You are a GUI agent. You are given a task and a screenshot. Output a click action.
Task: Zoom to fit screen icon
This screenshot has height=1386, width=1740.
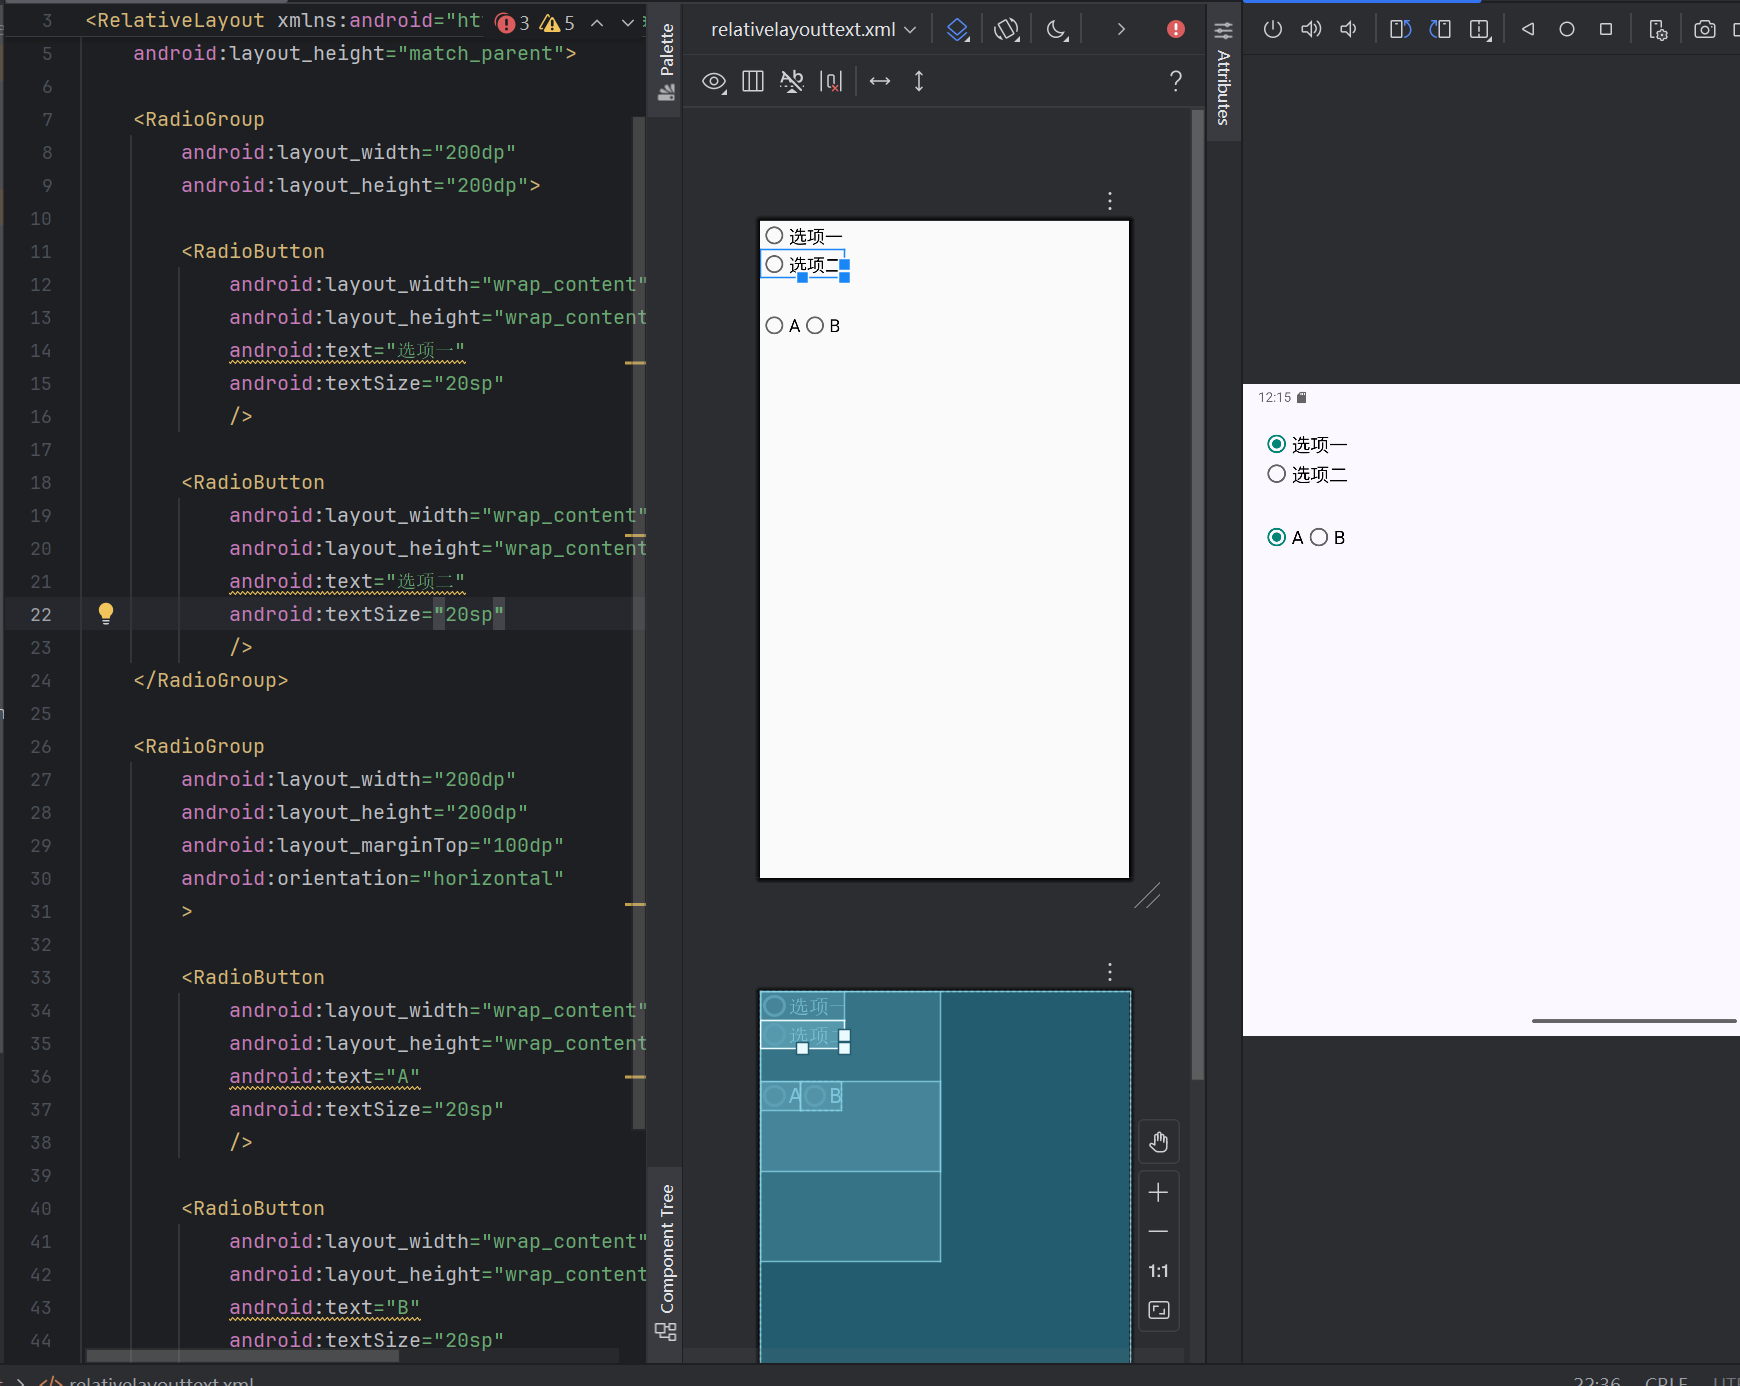click(x=1158, y=1310)
